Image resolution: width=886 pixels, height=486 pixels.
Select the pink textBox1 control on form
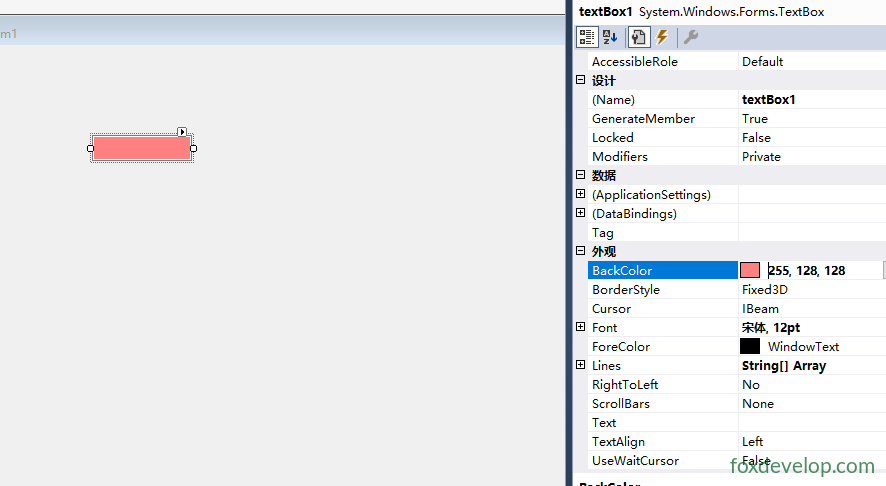pyautogui.click(x=142, y=148)
